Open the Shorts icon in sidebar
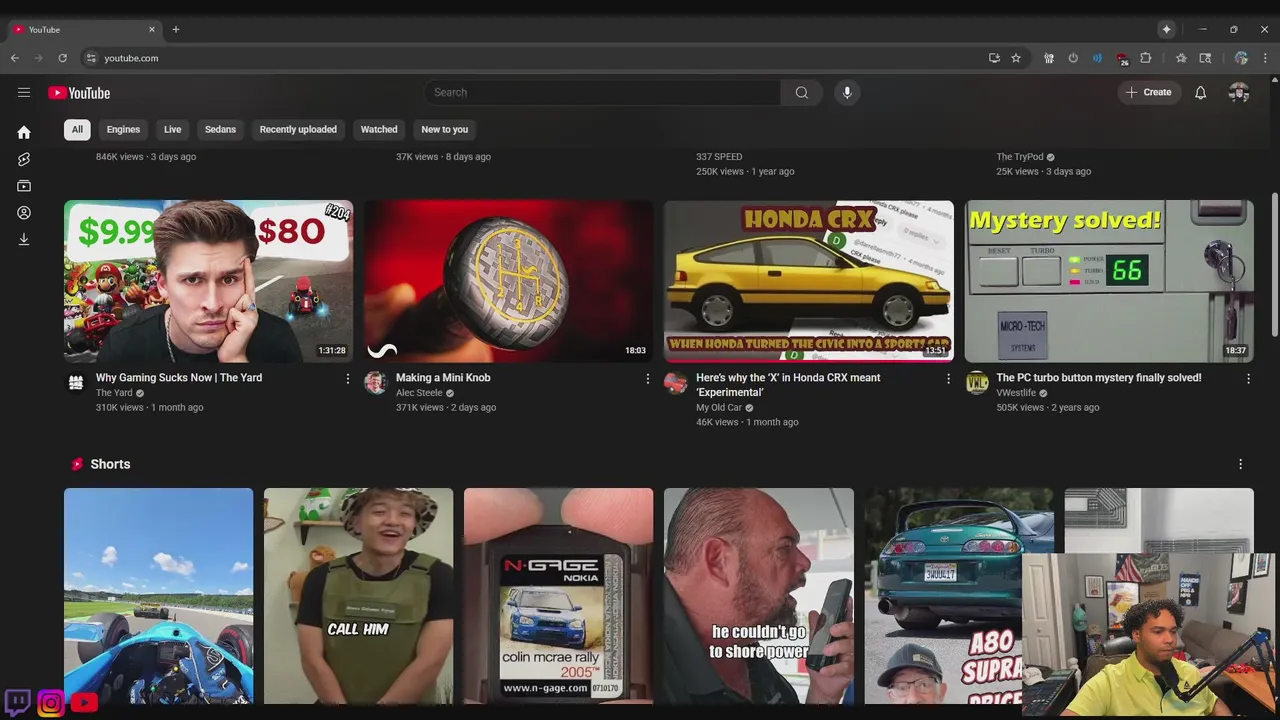Screen dimensions: 1280x720 (x=24, y=159)
